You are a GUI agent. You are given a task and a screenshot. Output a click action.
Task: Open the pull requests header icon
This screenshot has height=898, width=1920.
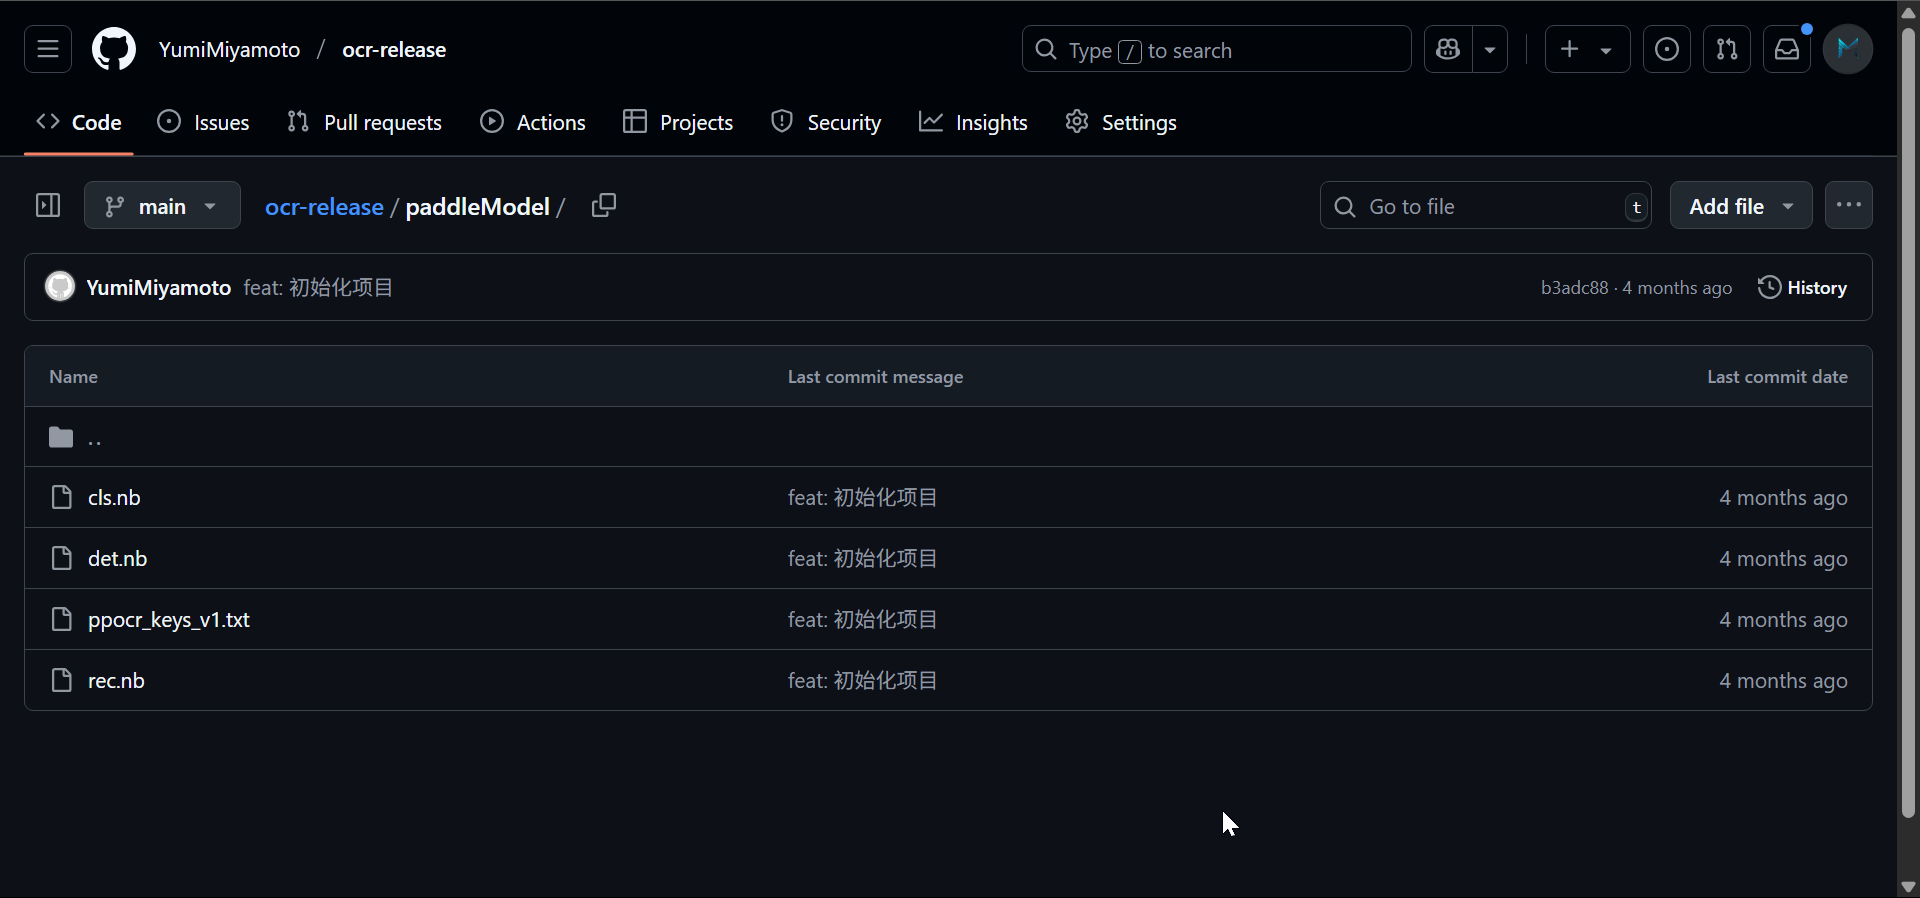pos(1726,49)
